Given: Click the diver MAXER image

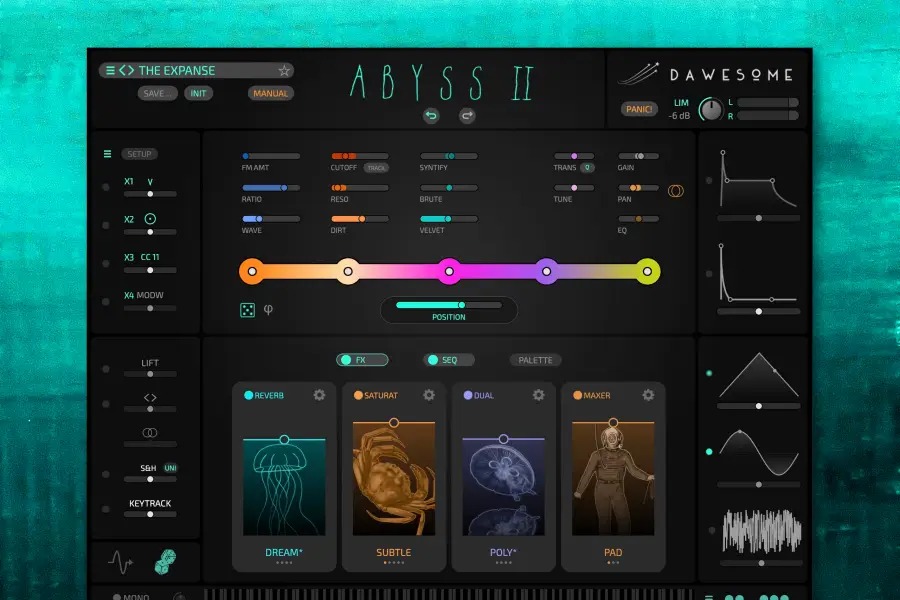Looking at the screenshot, I should pos(613,479).
